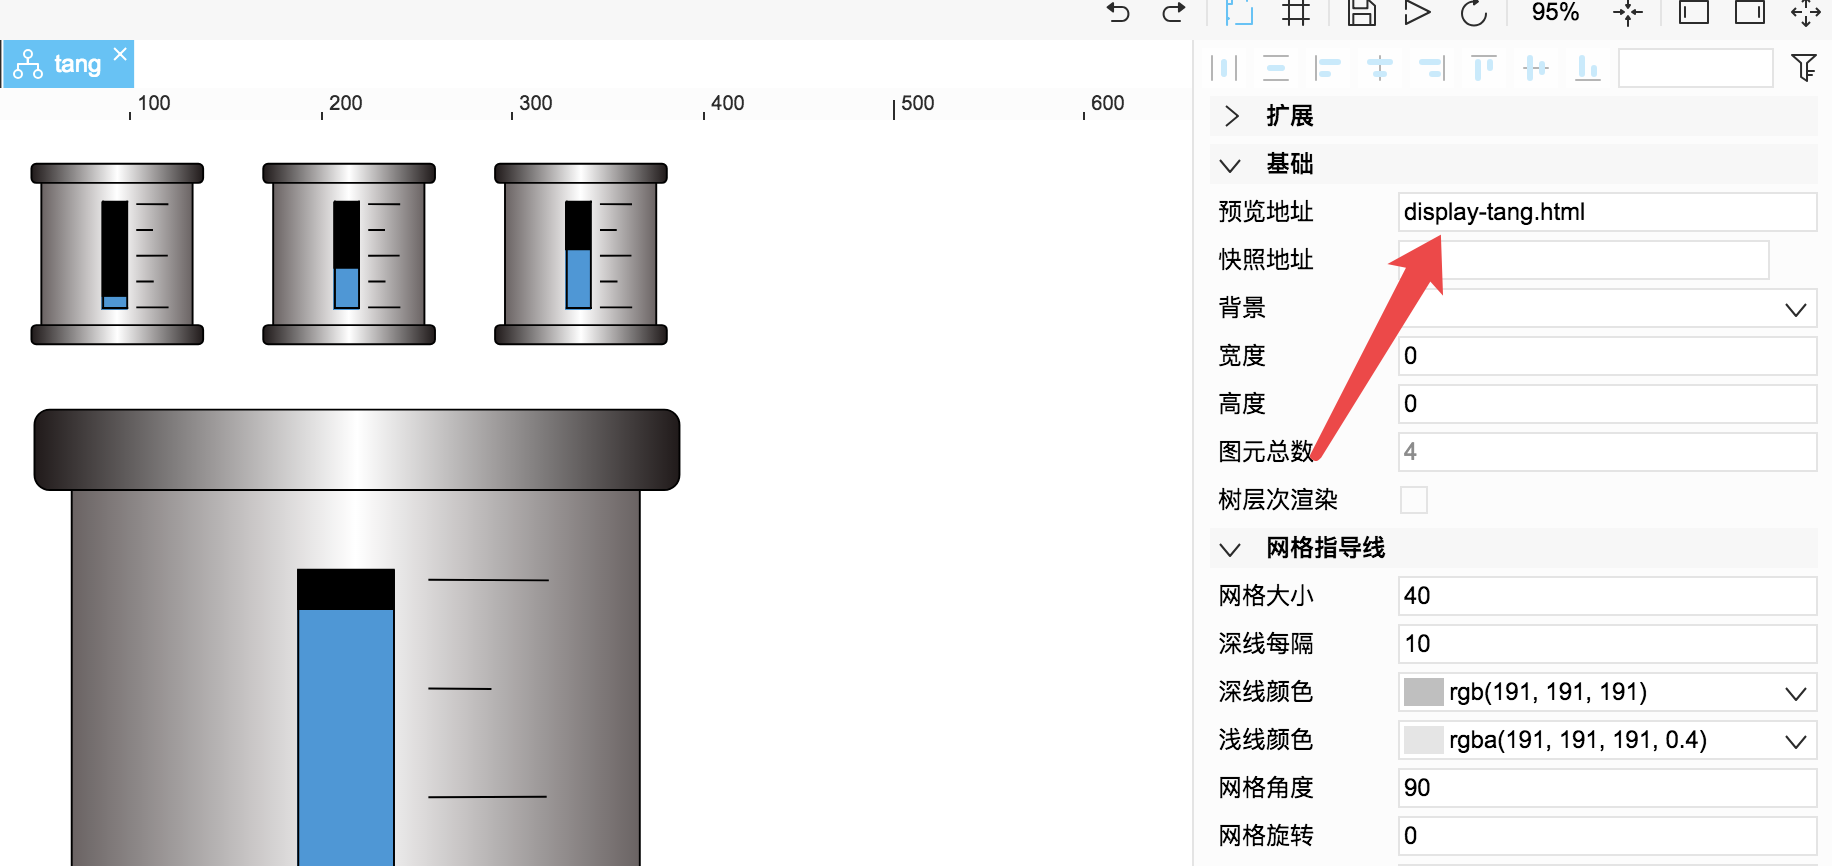Click the property filter funnel icon

click(1804, 68)
